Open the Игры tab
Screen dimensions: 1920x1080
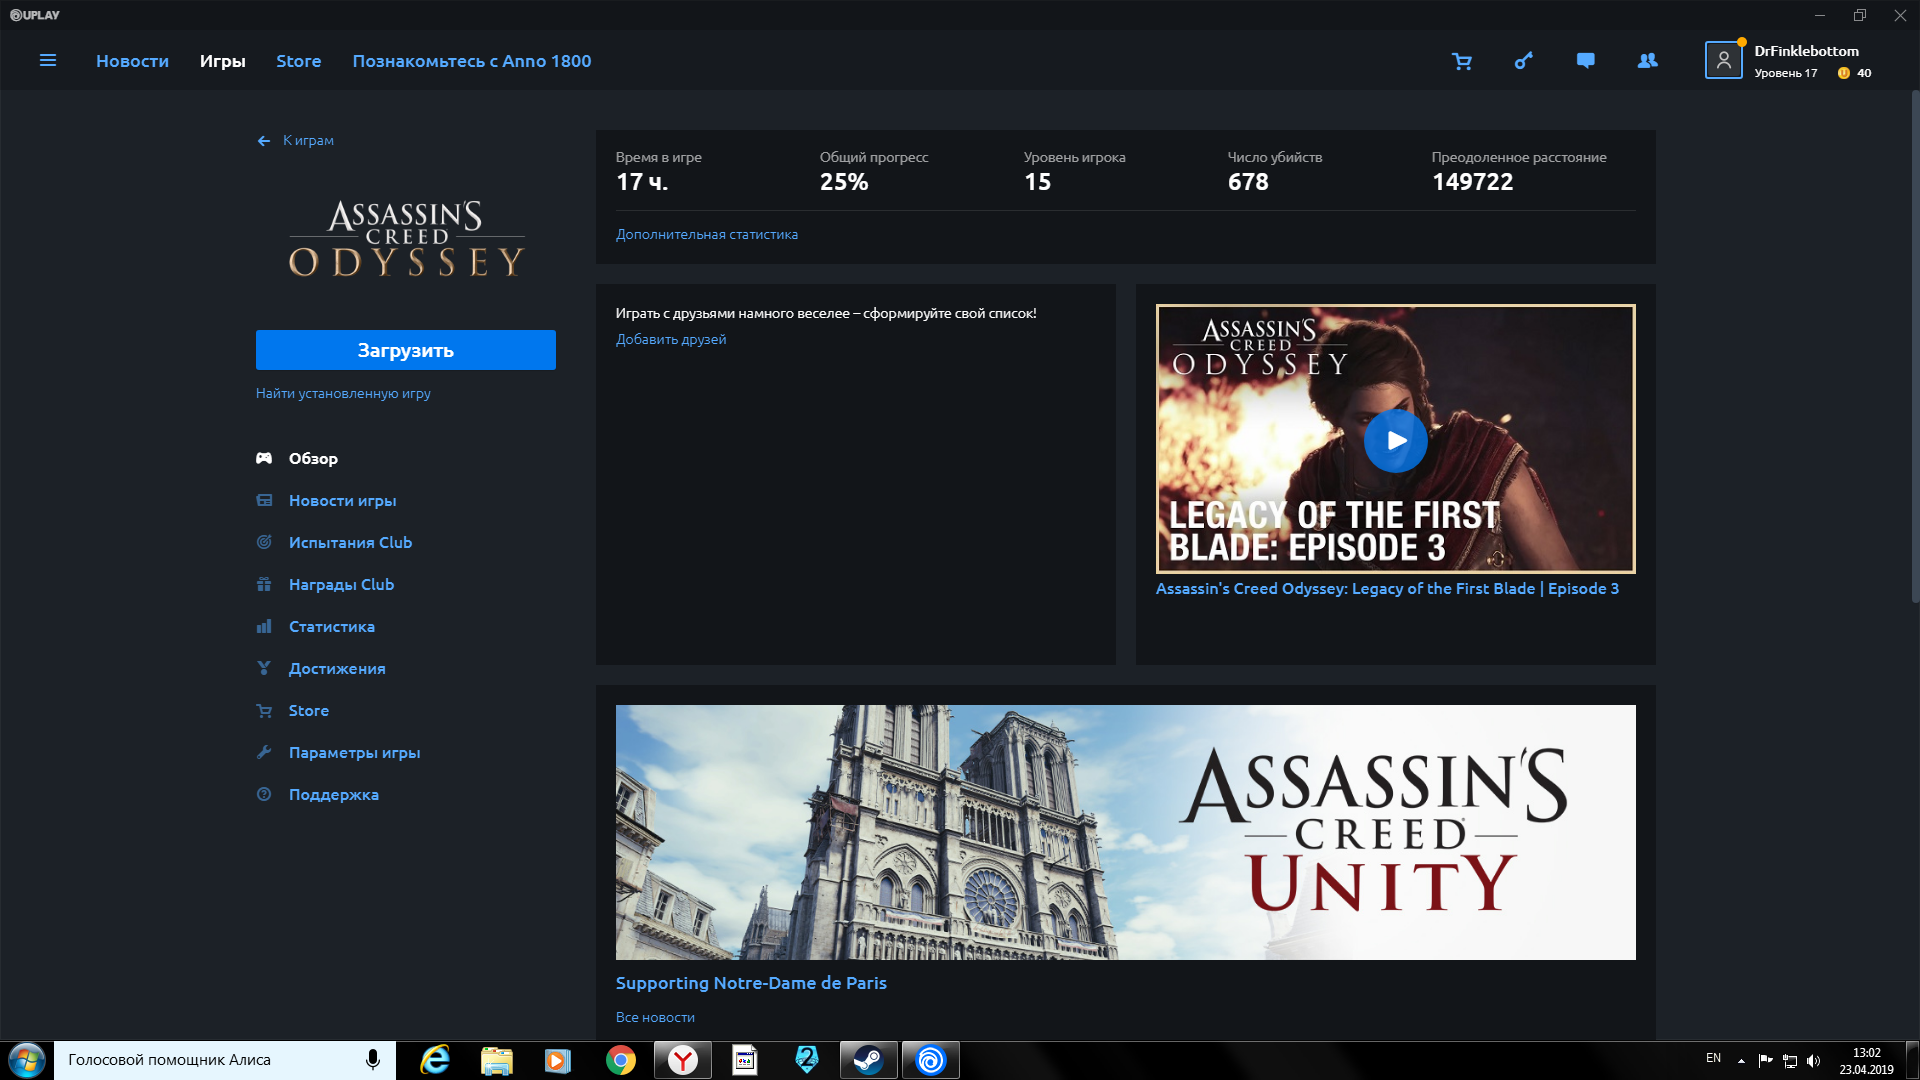[x=222, y=61]
